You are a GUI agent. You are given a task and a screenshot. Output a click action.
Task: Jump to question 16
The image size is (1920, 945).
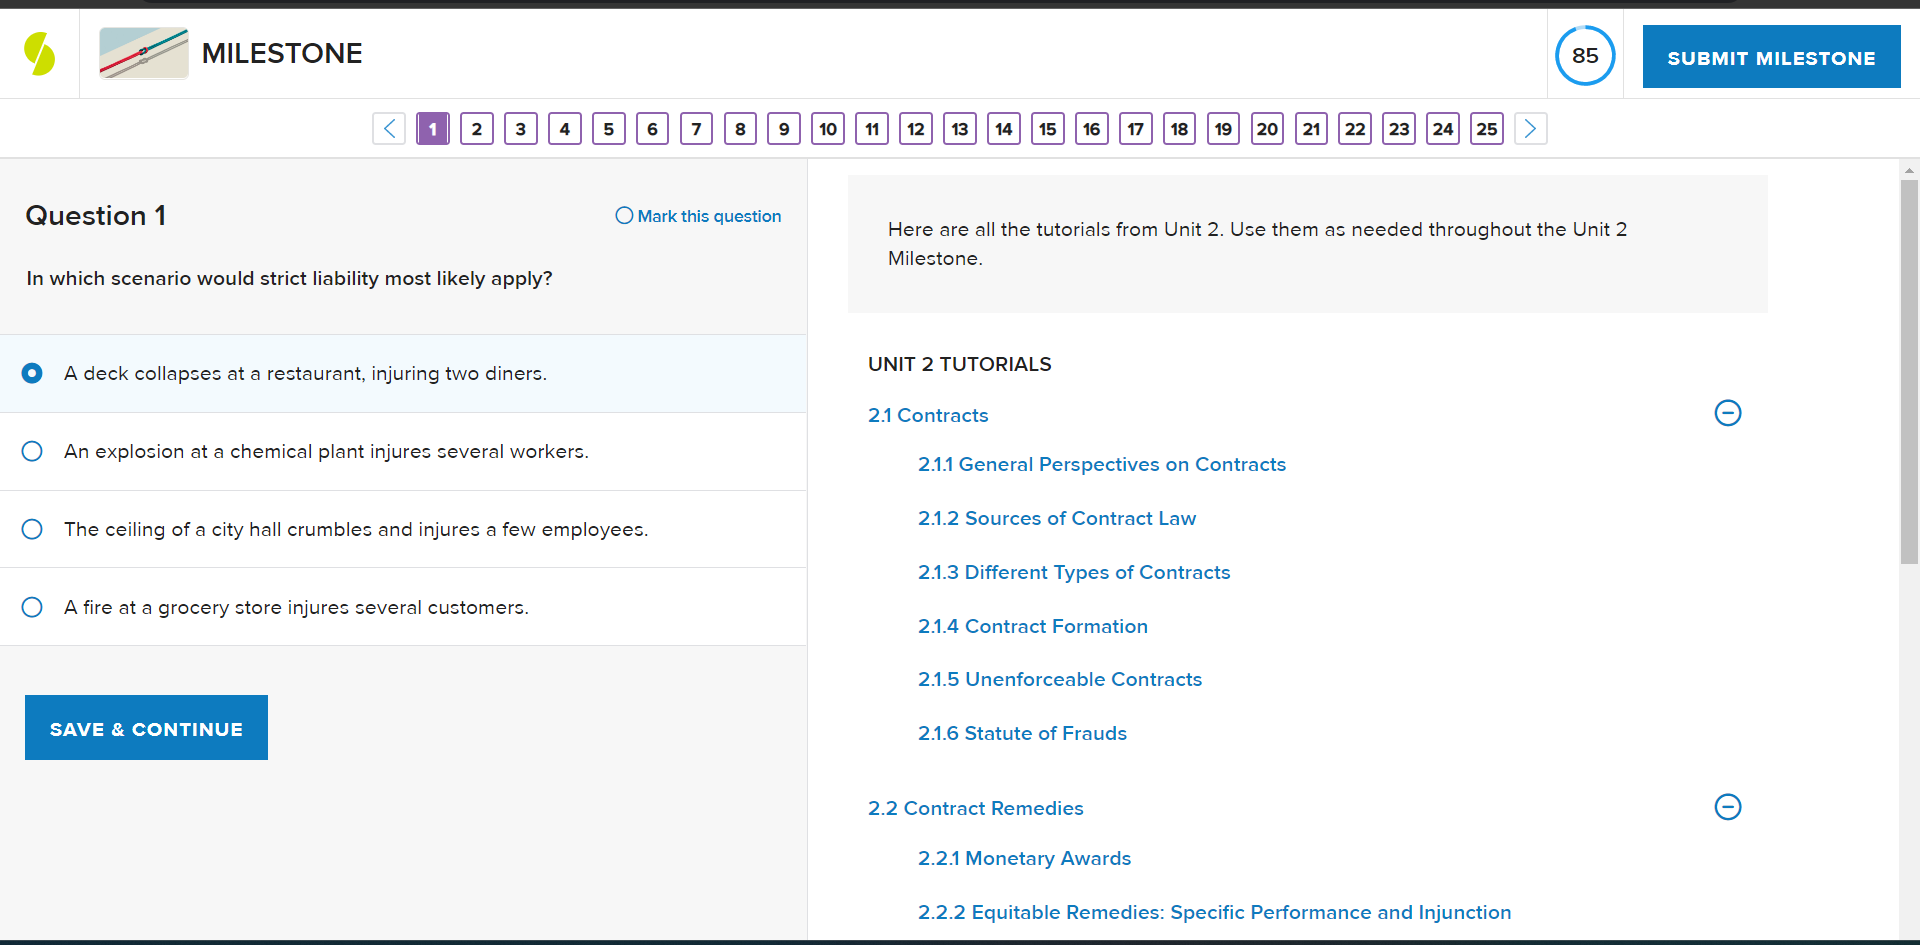point(1092,129)
